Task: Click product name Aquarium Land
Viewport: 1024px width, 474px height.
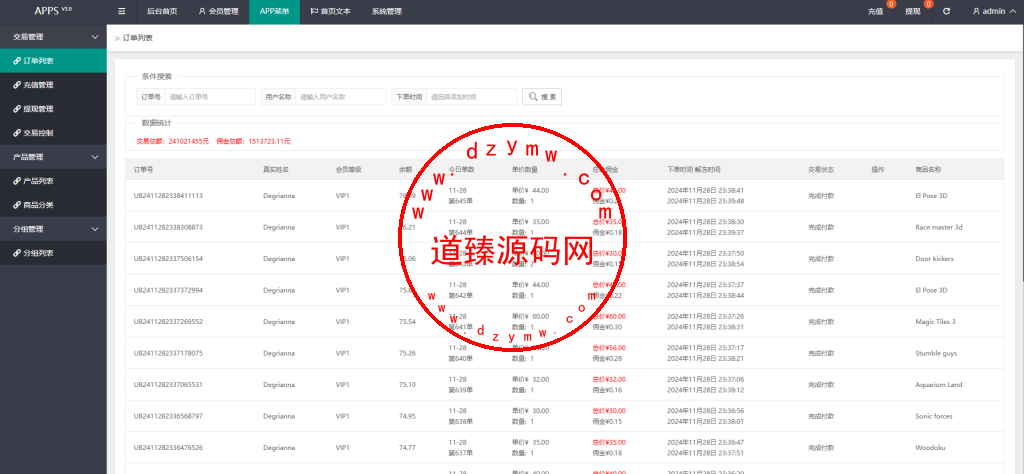Action: pos(939,385)
